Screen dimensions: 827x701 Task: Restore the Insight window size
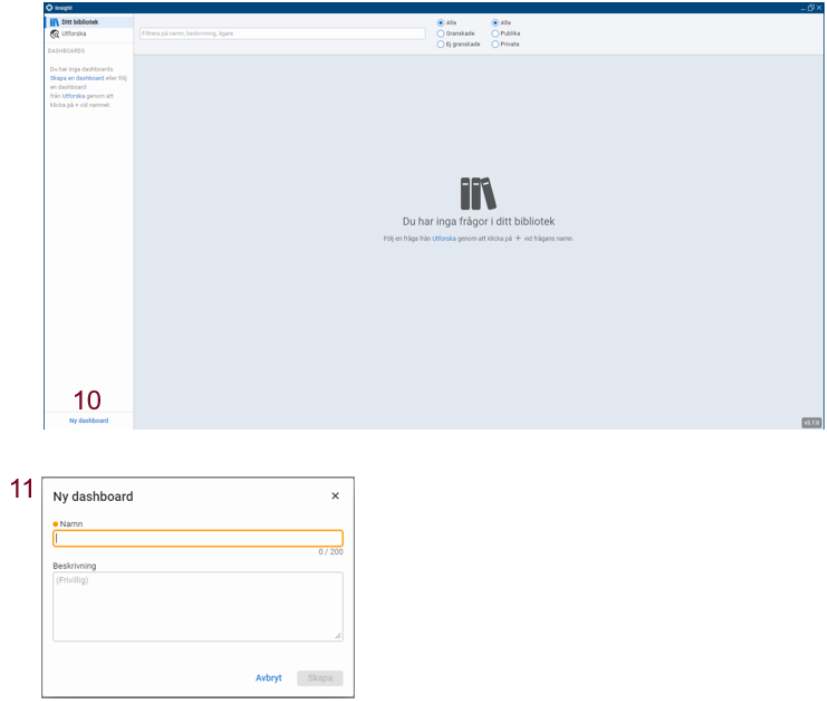[x=811, y=8]
